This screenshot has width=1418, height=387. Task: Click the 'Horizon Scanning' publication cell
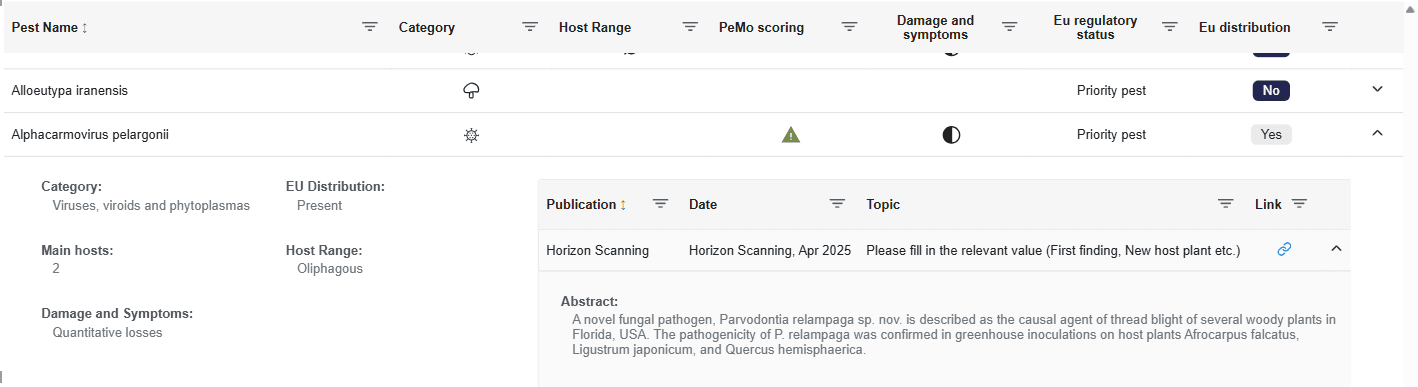(597, 251)
